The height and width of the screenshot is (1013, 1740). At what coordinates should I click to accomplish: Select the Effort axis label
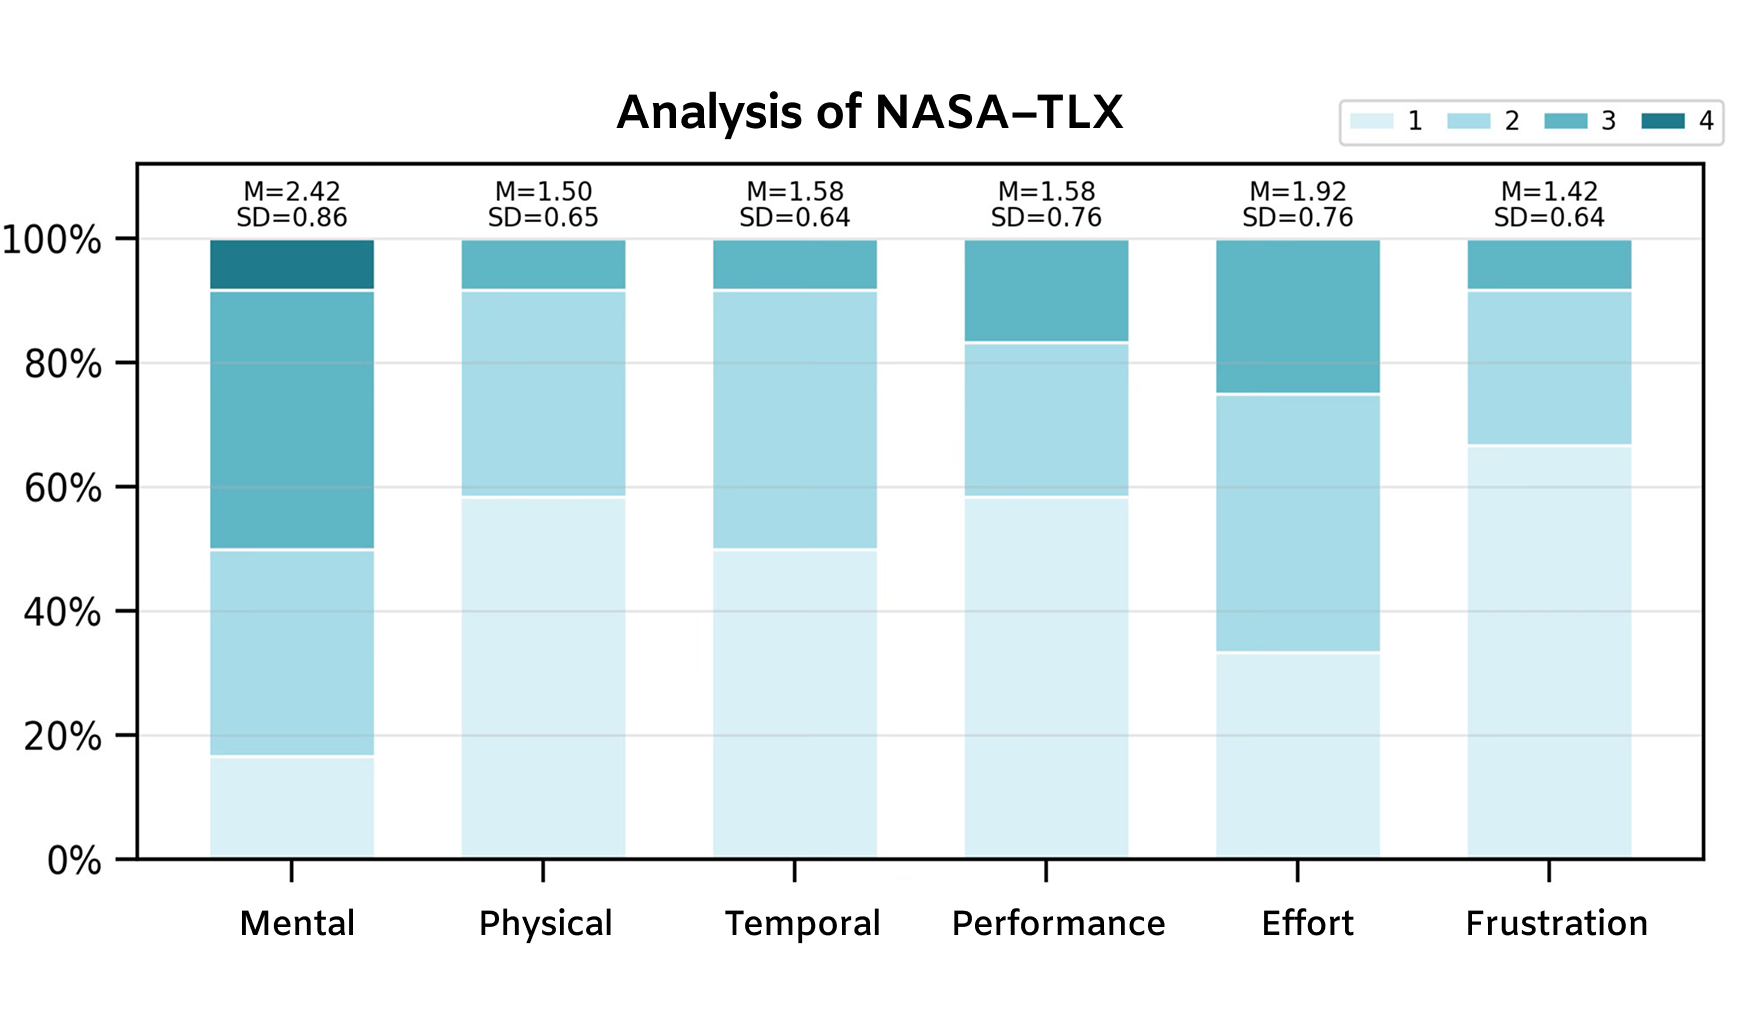coord(1307,923)
